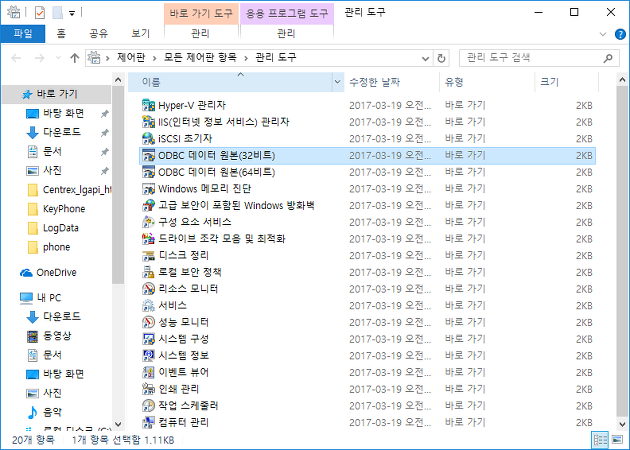Open the help question mark icon
The image size is (630, 450).
pyautogui.click(x=620, y=34)
